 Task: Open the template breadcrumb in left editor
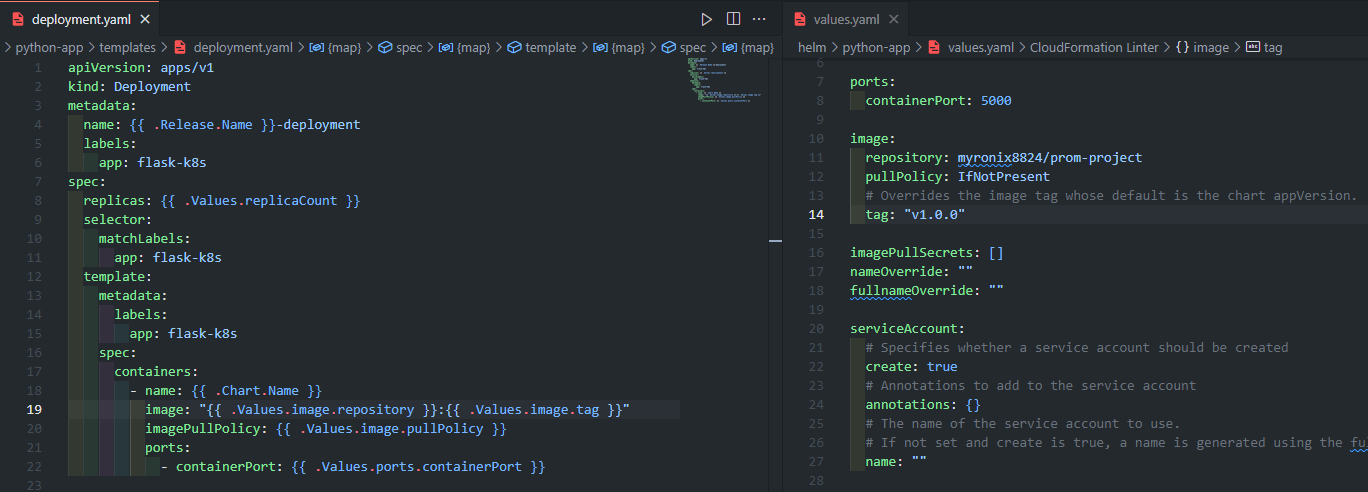pos(550,47)
